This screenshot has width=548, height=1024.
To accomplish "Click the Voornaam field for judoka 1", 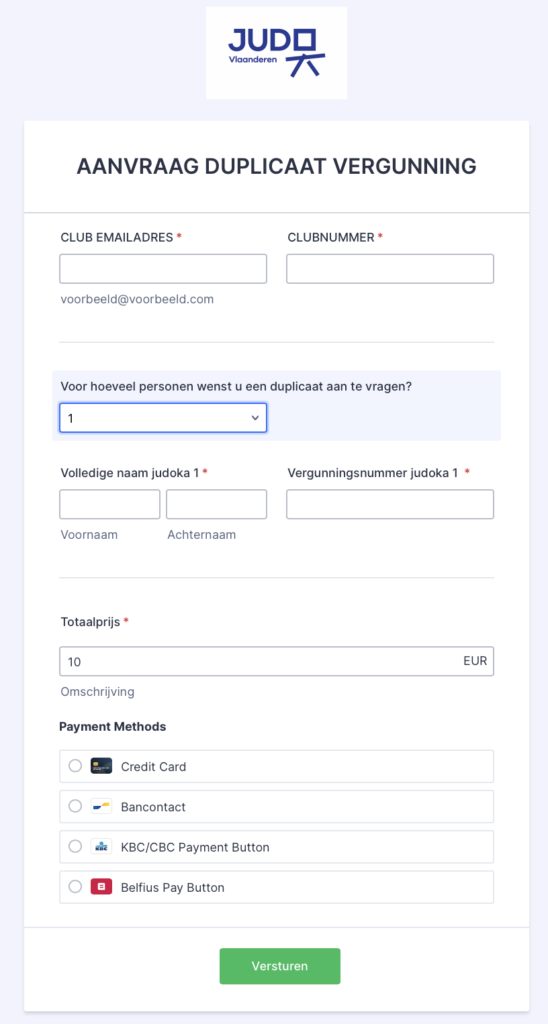I will tap(110, 504).
